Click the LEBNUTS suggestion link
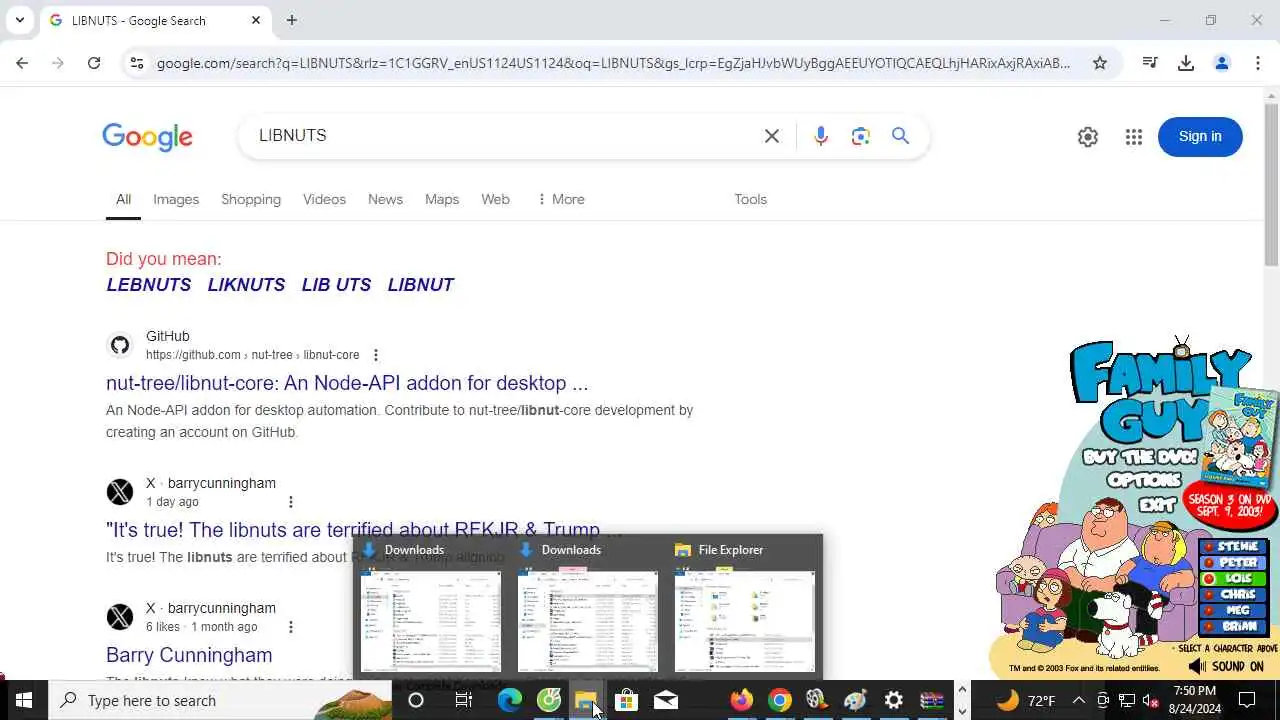 (x=149, y=285)
